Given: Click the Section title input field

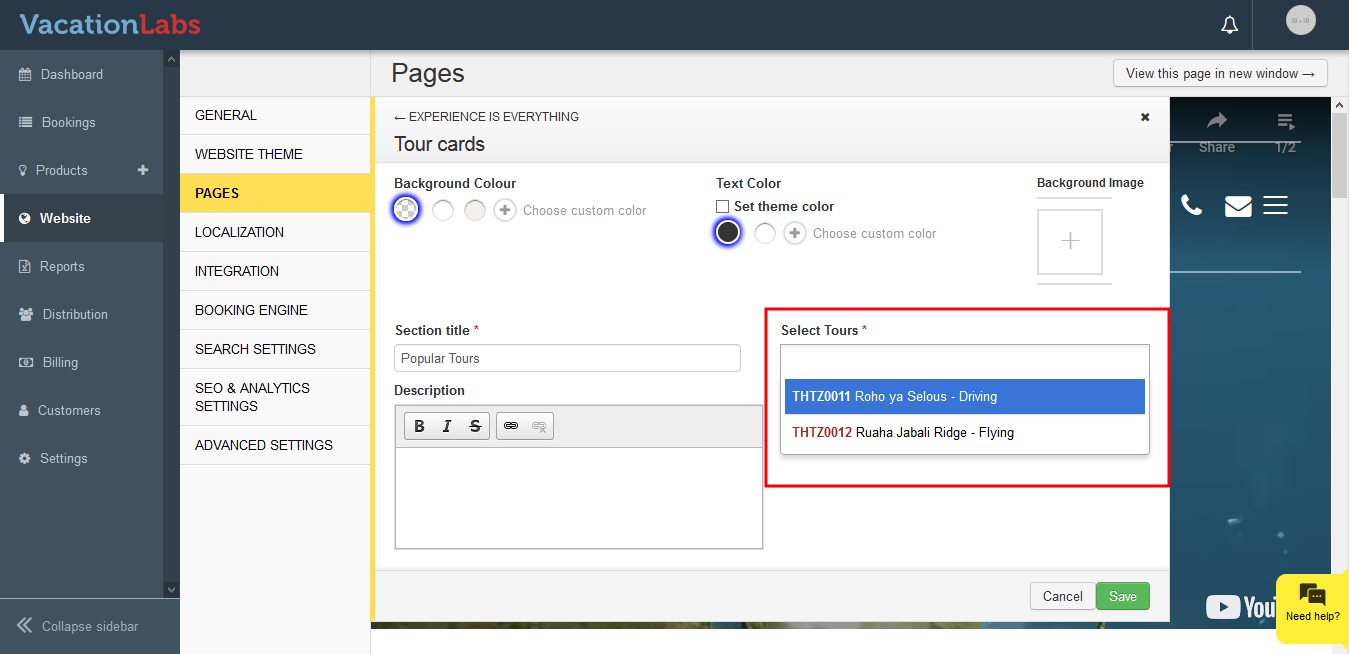Looking at the screenshot, I should point(567,358).
